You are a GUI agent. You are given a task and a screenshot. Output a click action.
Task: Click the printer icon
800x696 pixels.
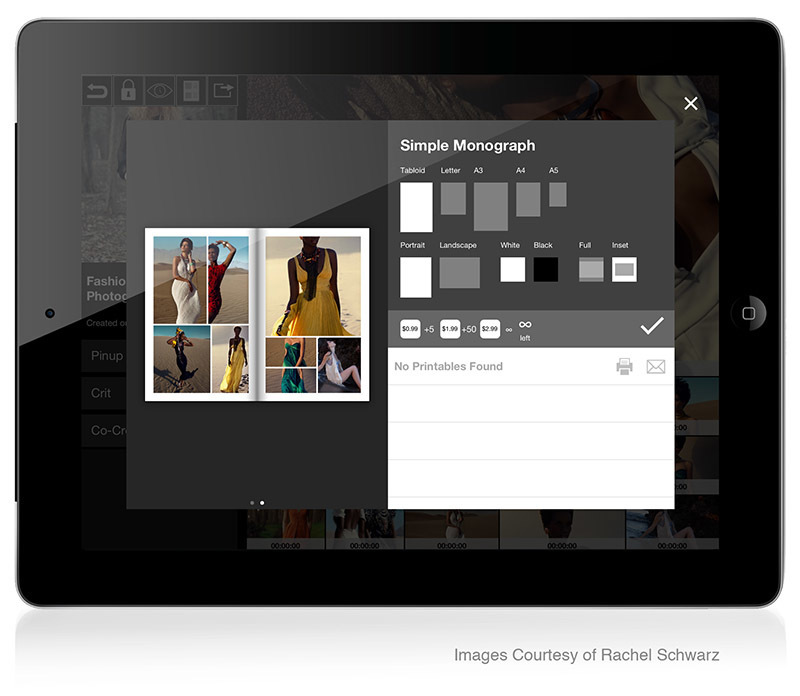tap(624, 367)
